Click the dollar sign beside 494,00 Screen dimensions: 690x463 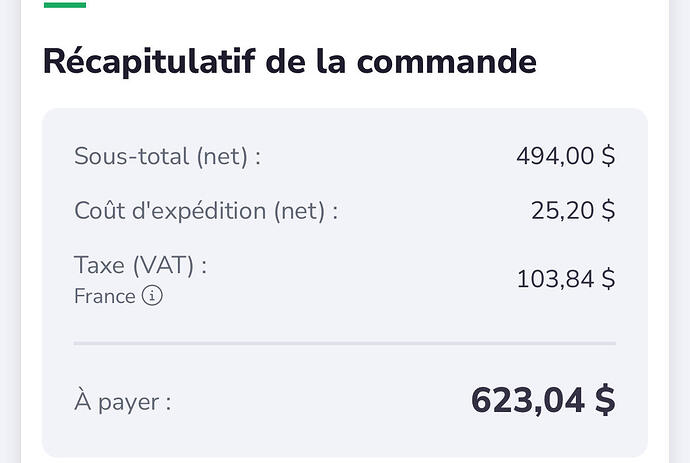point(609,156)
